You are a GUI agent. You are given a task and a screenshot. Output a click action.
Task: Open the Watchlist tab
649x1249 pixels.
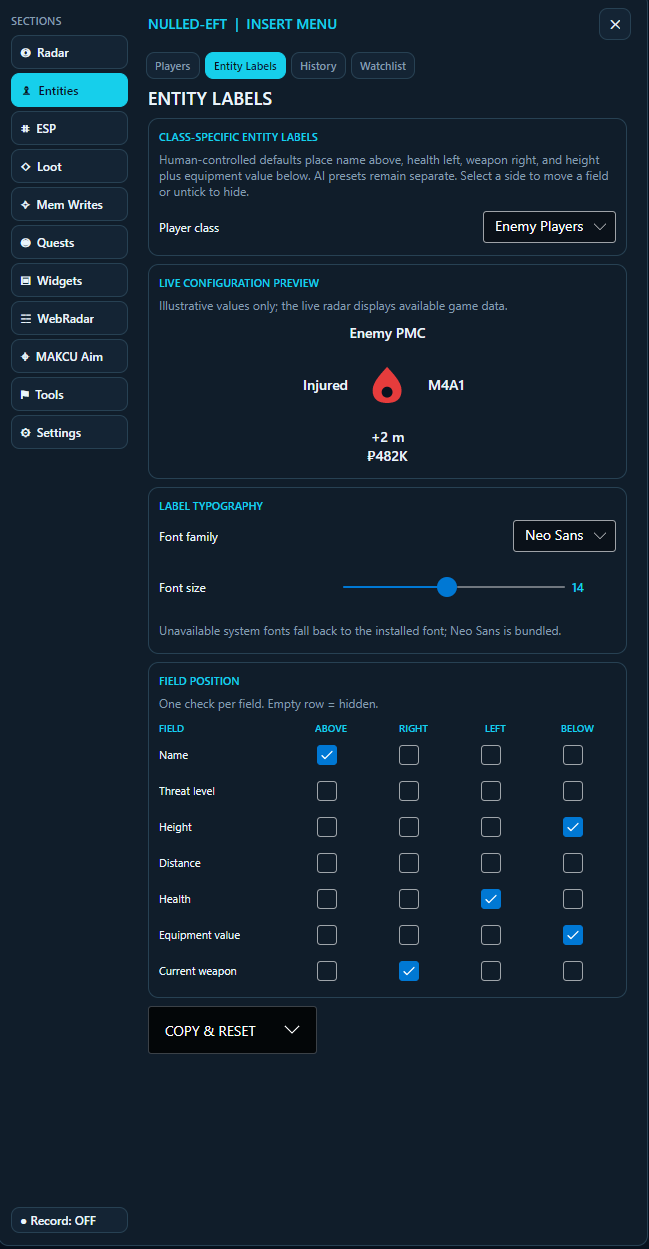point(383,66)
